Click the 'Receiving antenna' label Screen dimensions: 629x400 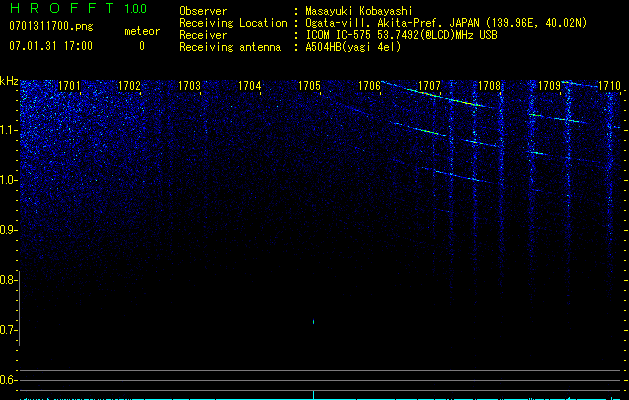[230, 47]
